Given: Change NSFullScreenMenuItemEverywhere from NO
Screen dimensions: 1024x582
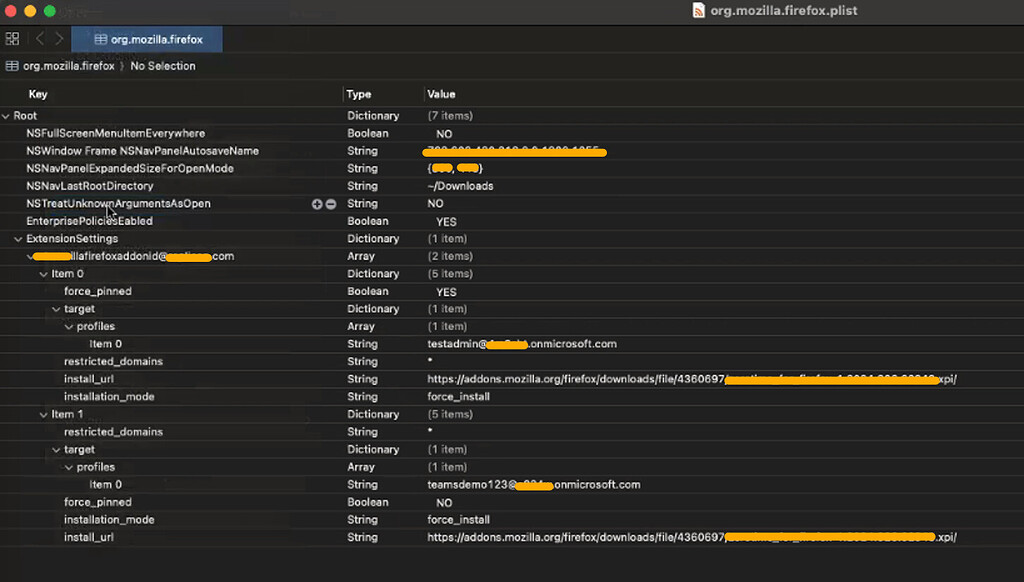Looking at the screenshot, I should click(x=443, y=132).
